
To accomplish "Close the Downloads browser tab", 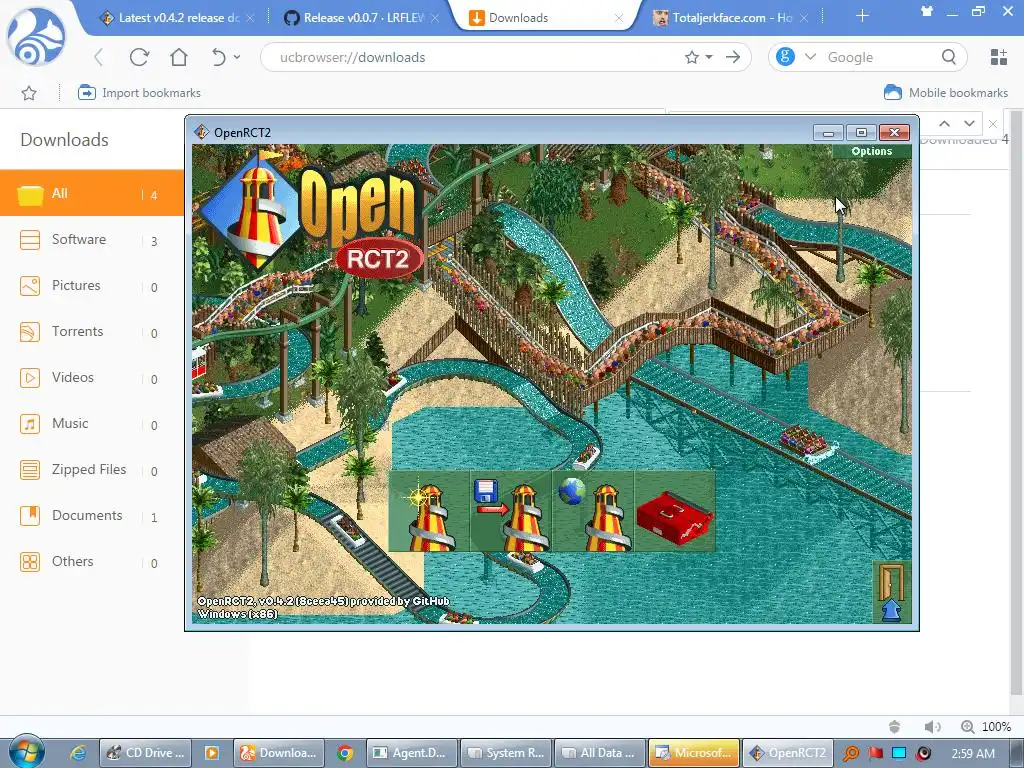I will pos(618,18).
